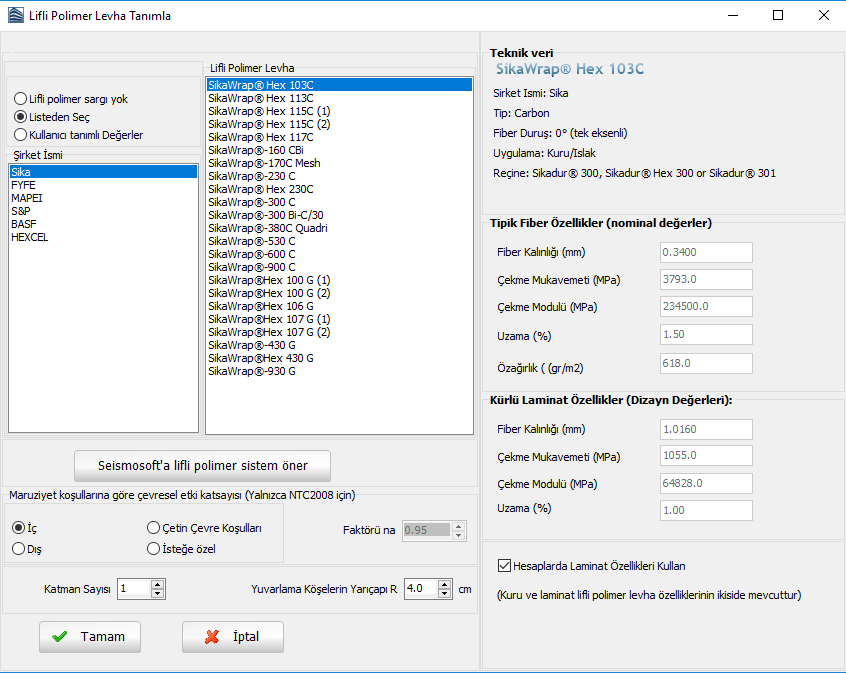Screen dimensions: 846x673
Task: Select SikaWrap-930 G list entry
Action: (251, 371)
